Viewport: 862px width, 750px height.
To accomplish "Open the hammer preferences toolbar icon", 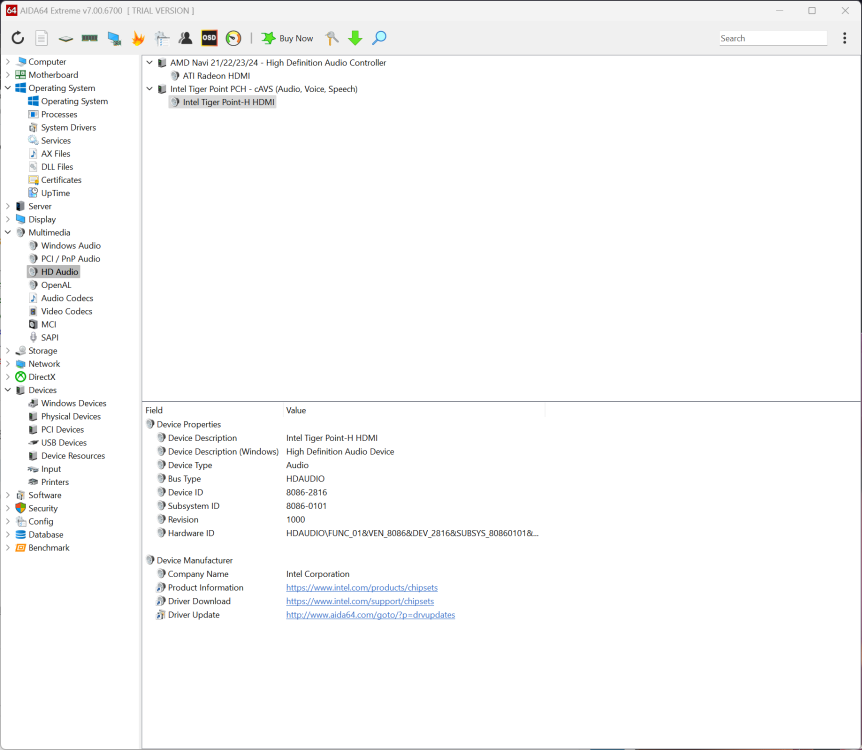I will pyautogui.click(x=331, y=38).
